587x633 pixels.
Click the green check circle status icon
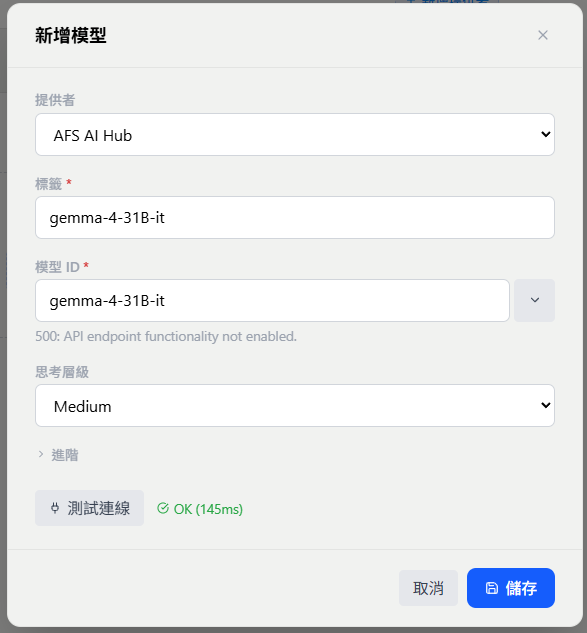click(163, 508)
